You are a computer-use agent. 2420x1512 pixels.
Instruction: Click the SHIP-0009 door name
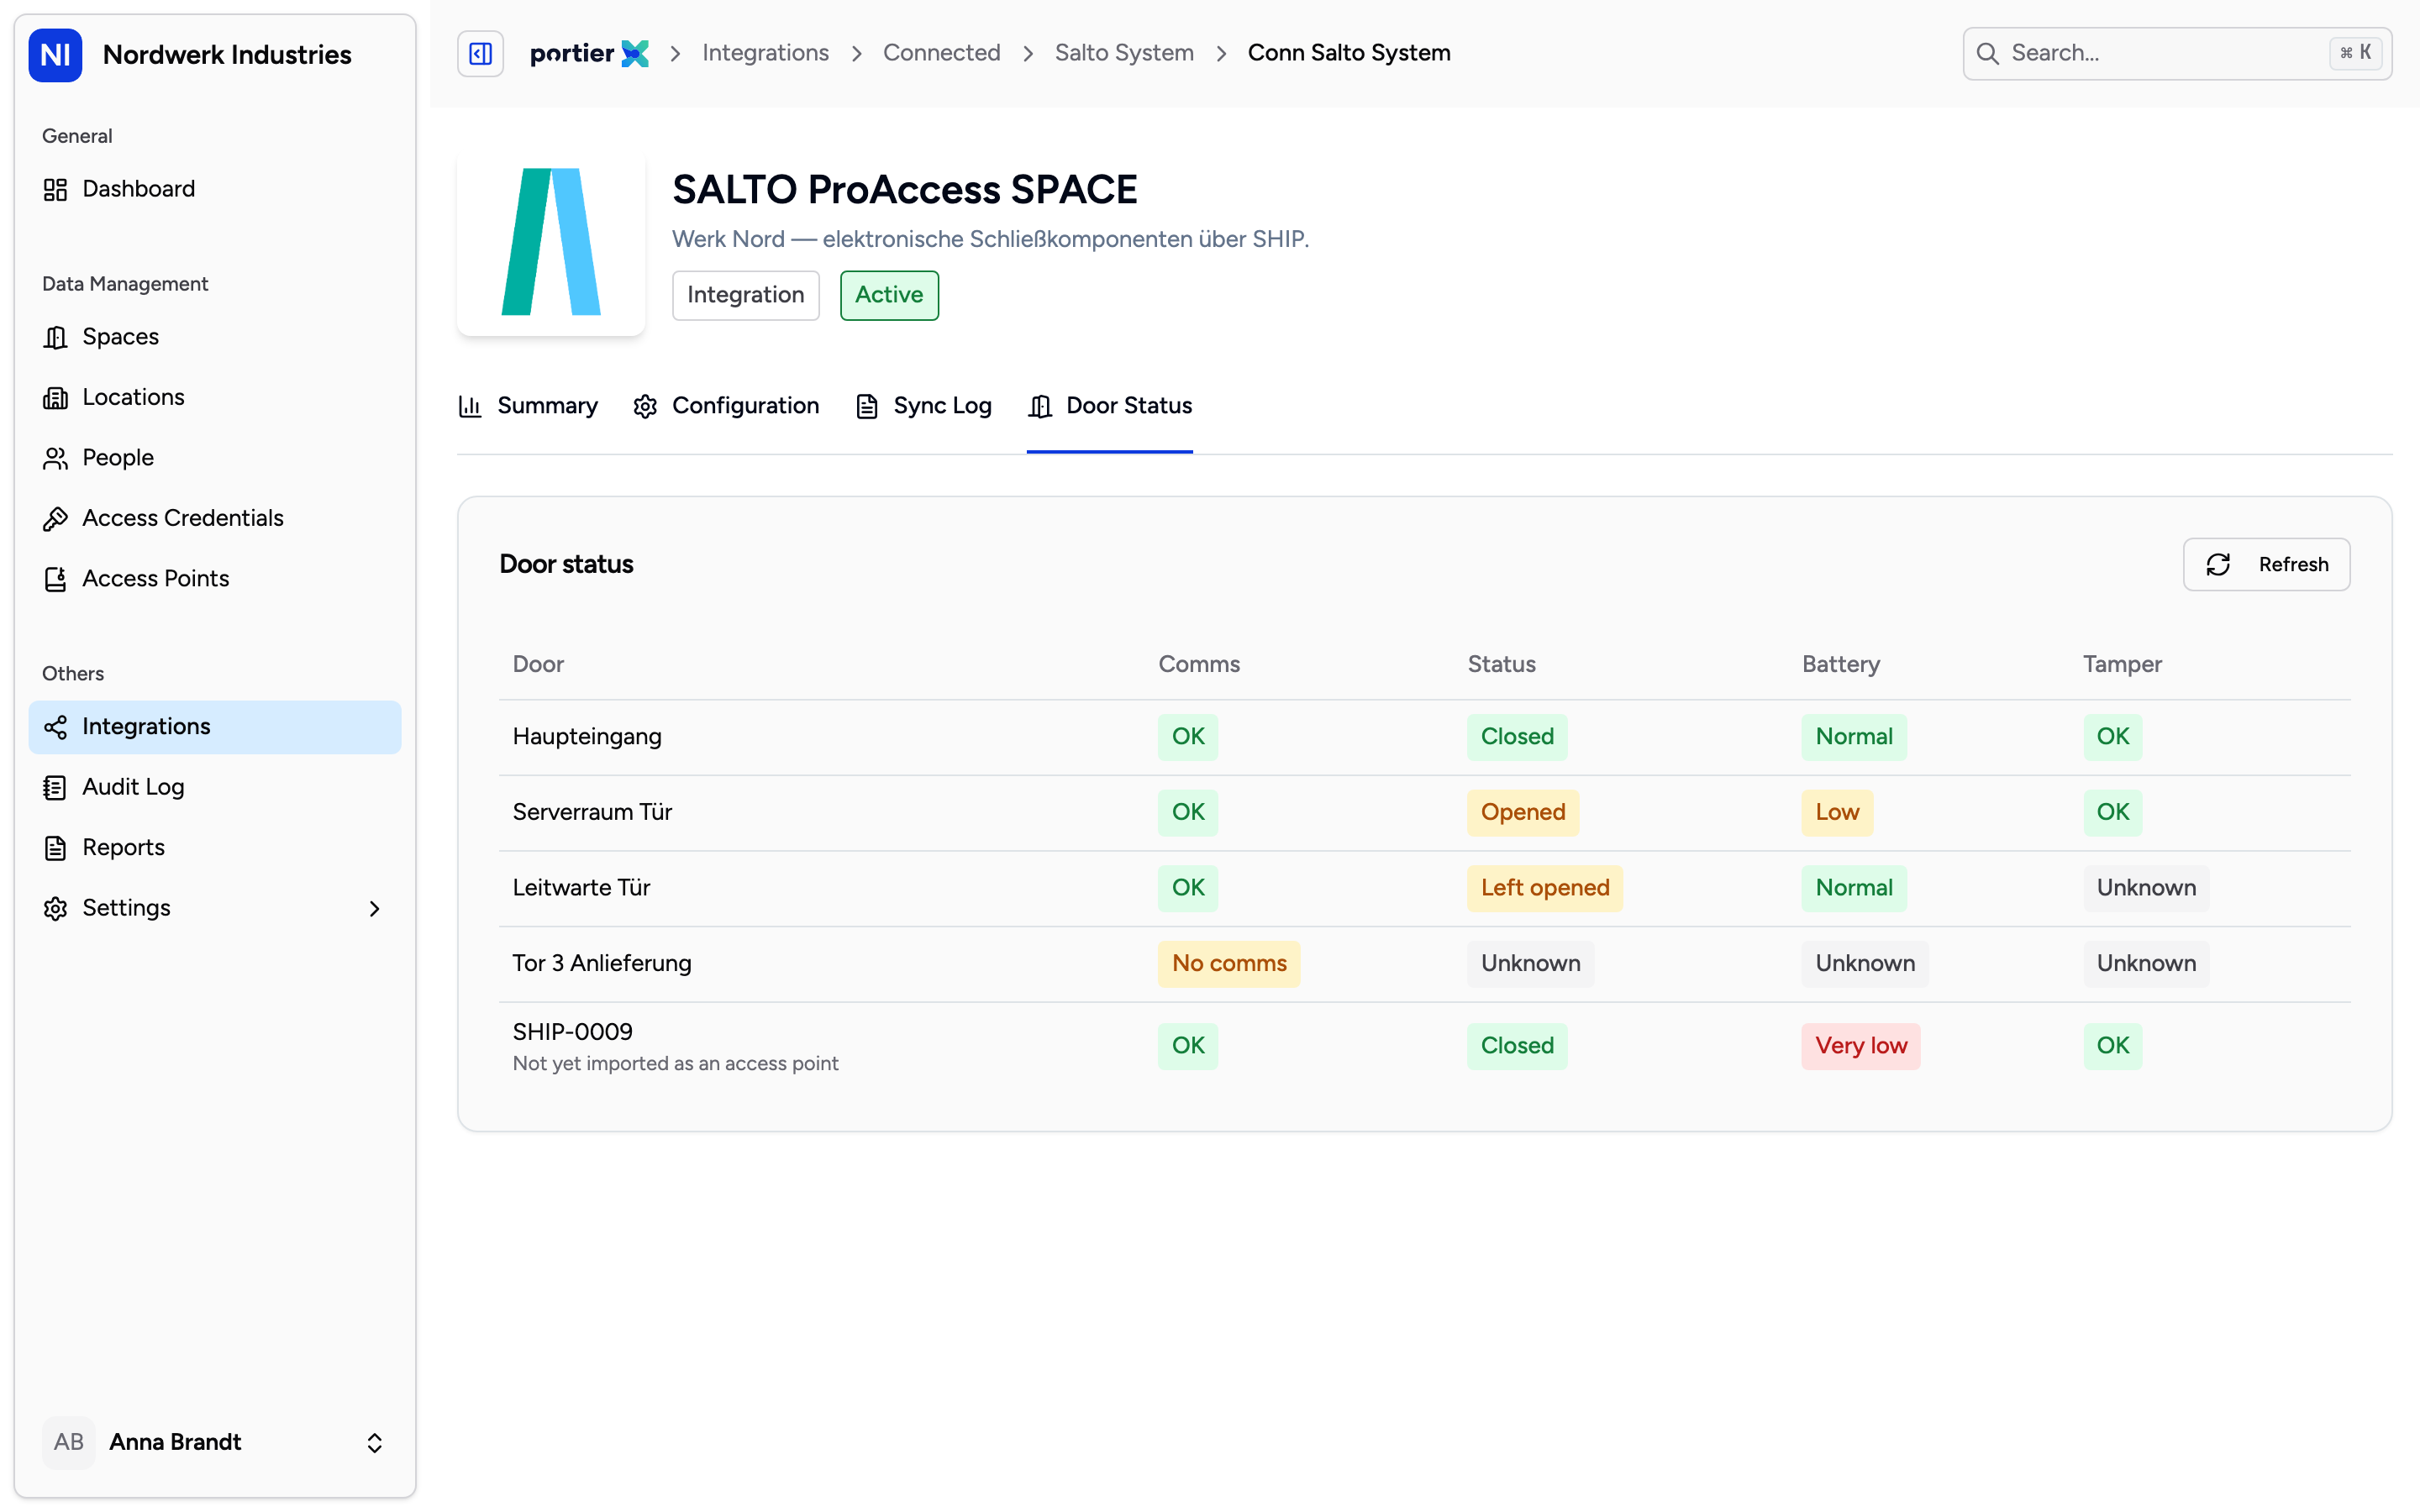[x=573, y=1032]
